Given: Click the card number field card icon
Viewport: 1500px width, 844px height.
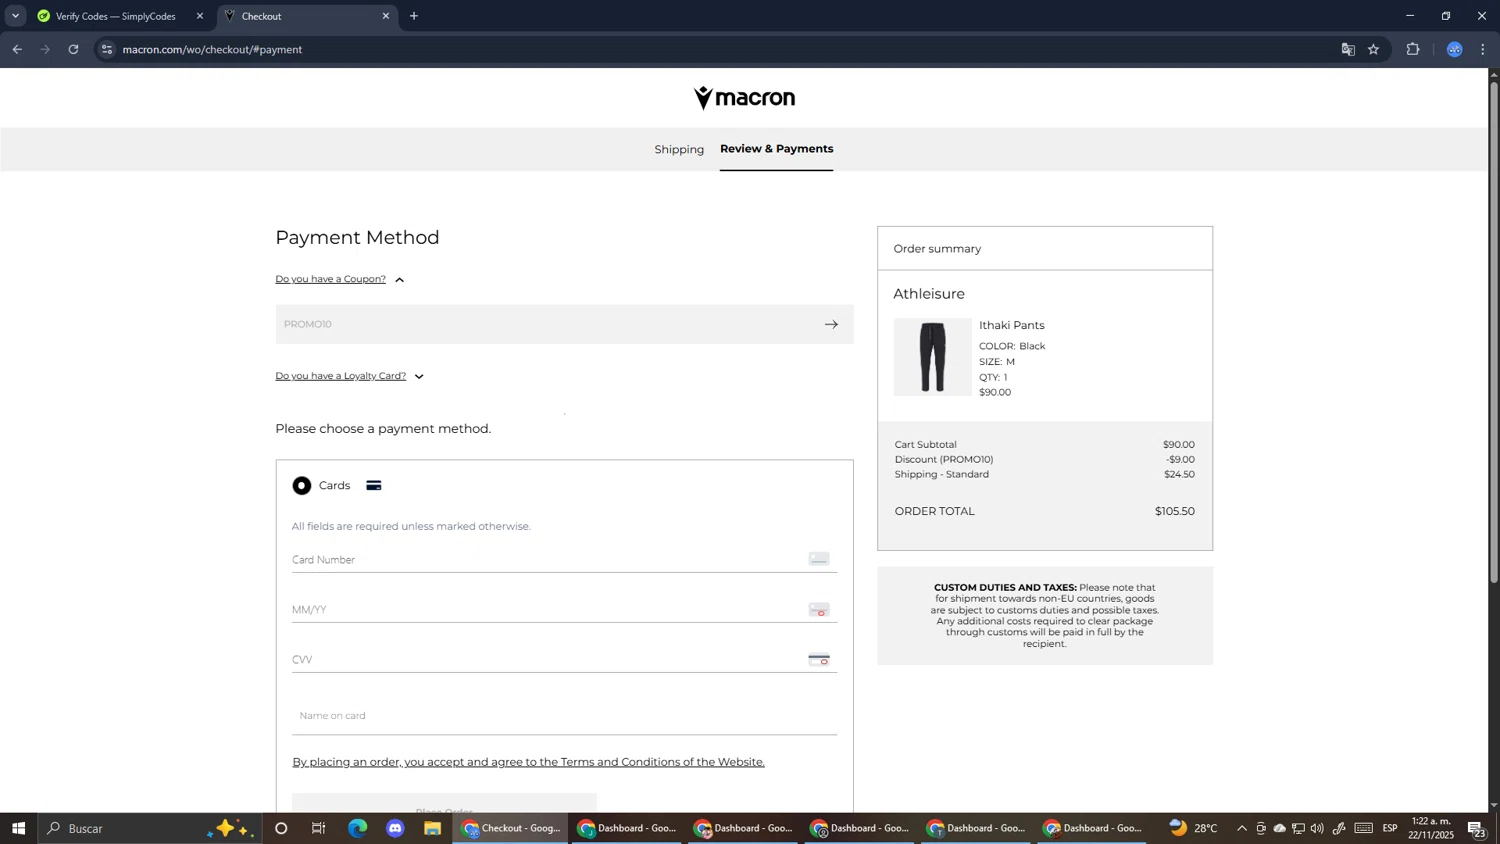Looking at the screenshot, I should coord(819,559).
